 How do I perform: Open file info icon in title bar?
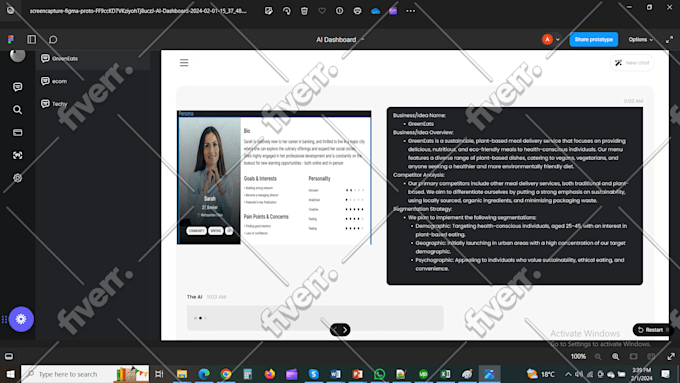point(340,11)
